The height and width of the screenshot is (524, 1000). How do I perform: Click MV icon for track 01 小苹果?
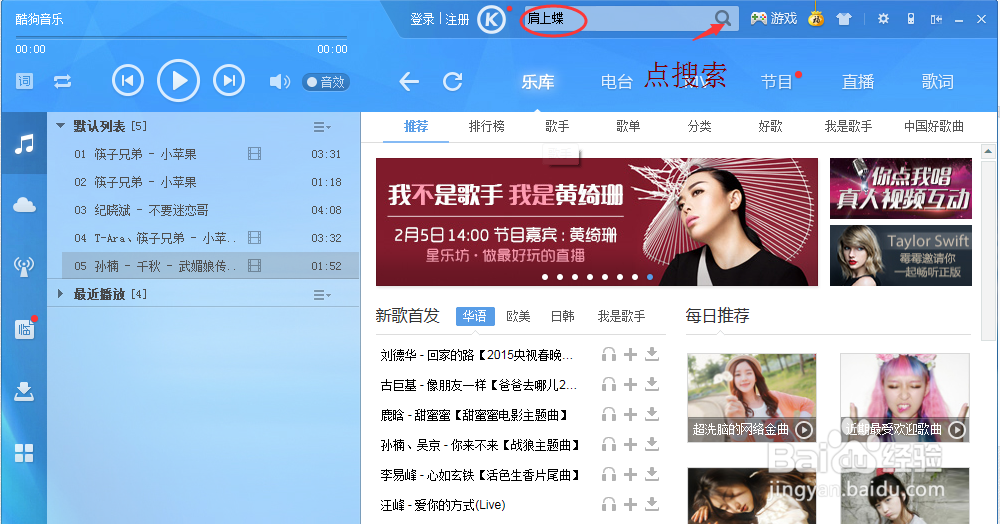[x=254, y=154]
